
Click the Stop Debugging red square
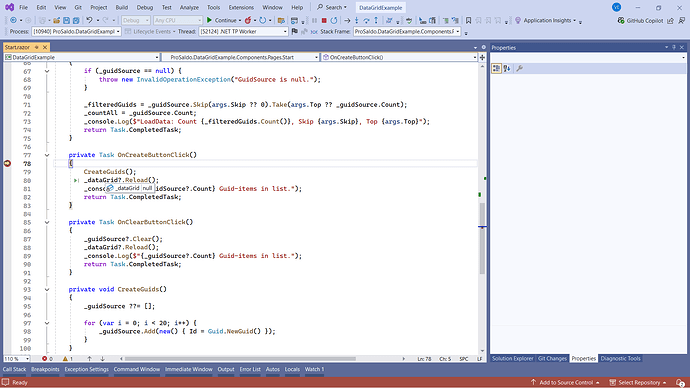(x=324, y=20)
